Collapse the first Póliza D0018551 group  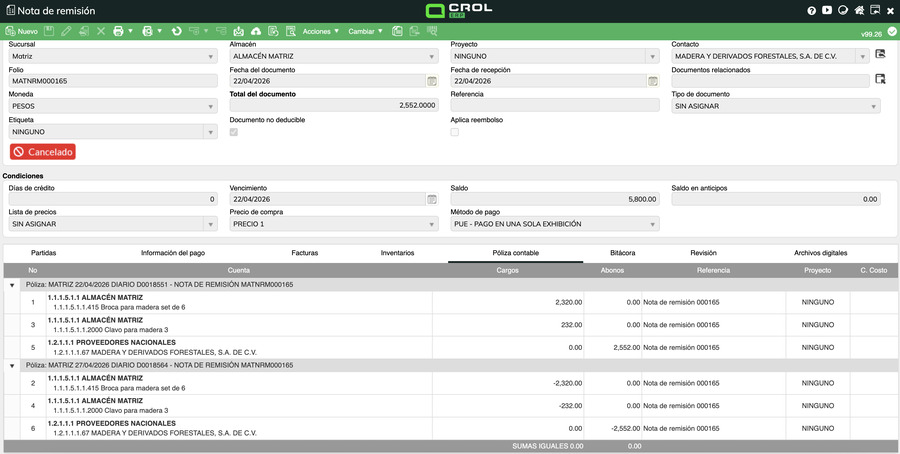pyautogui.click(x=12, y=285)
